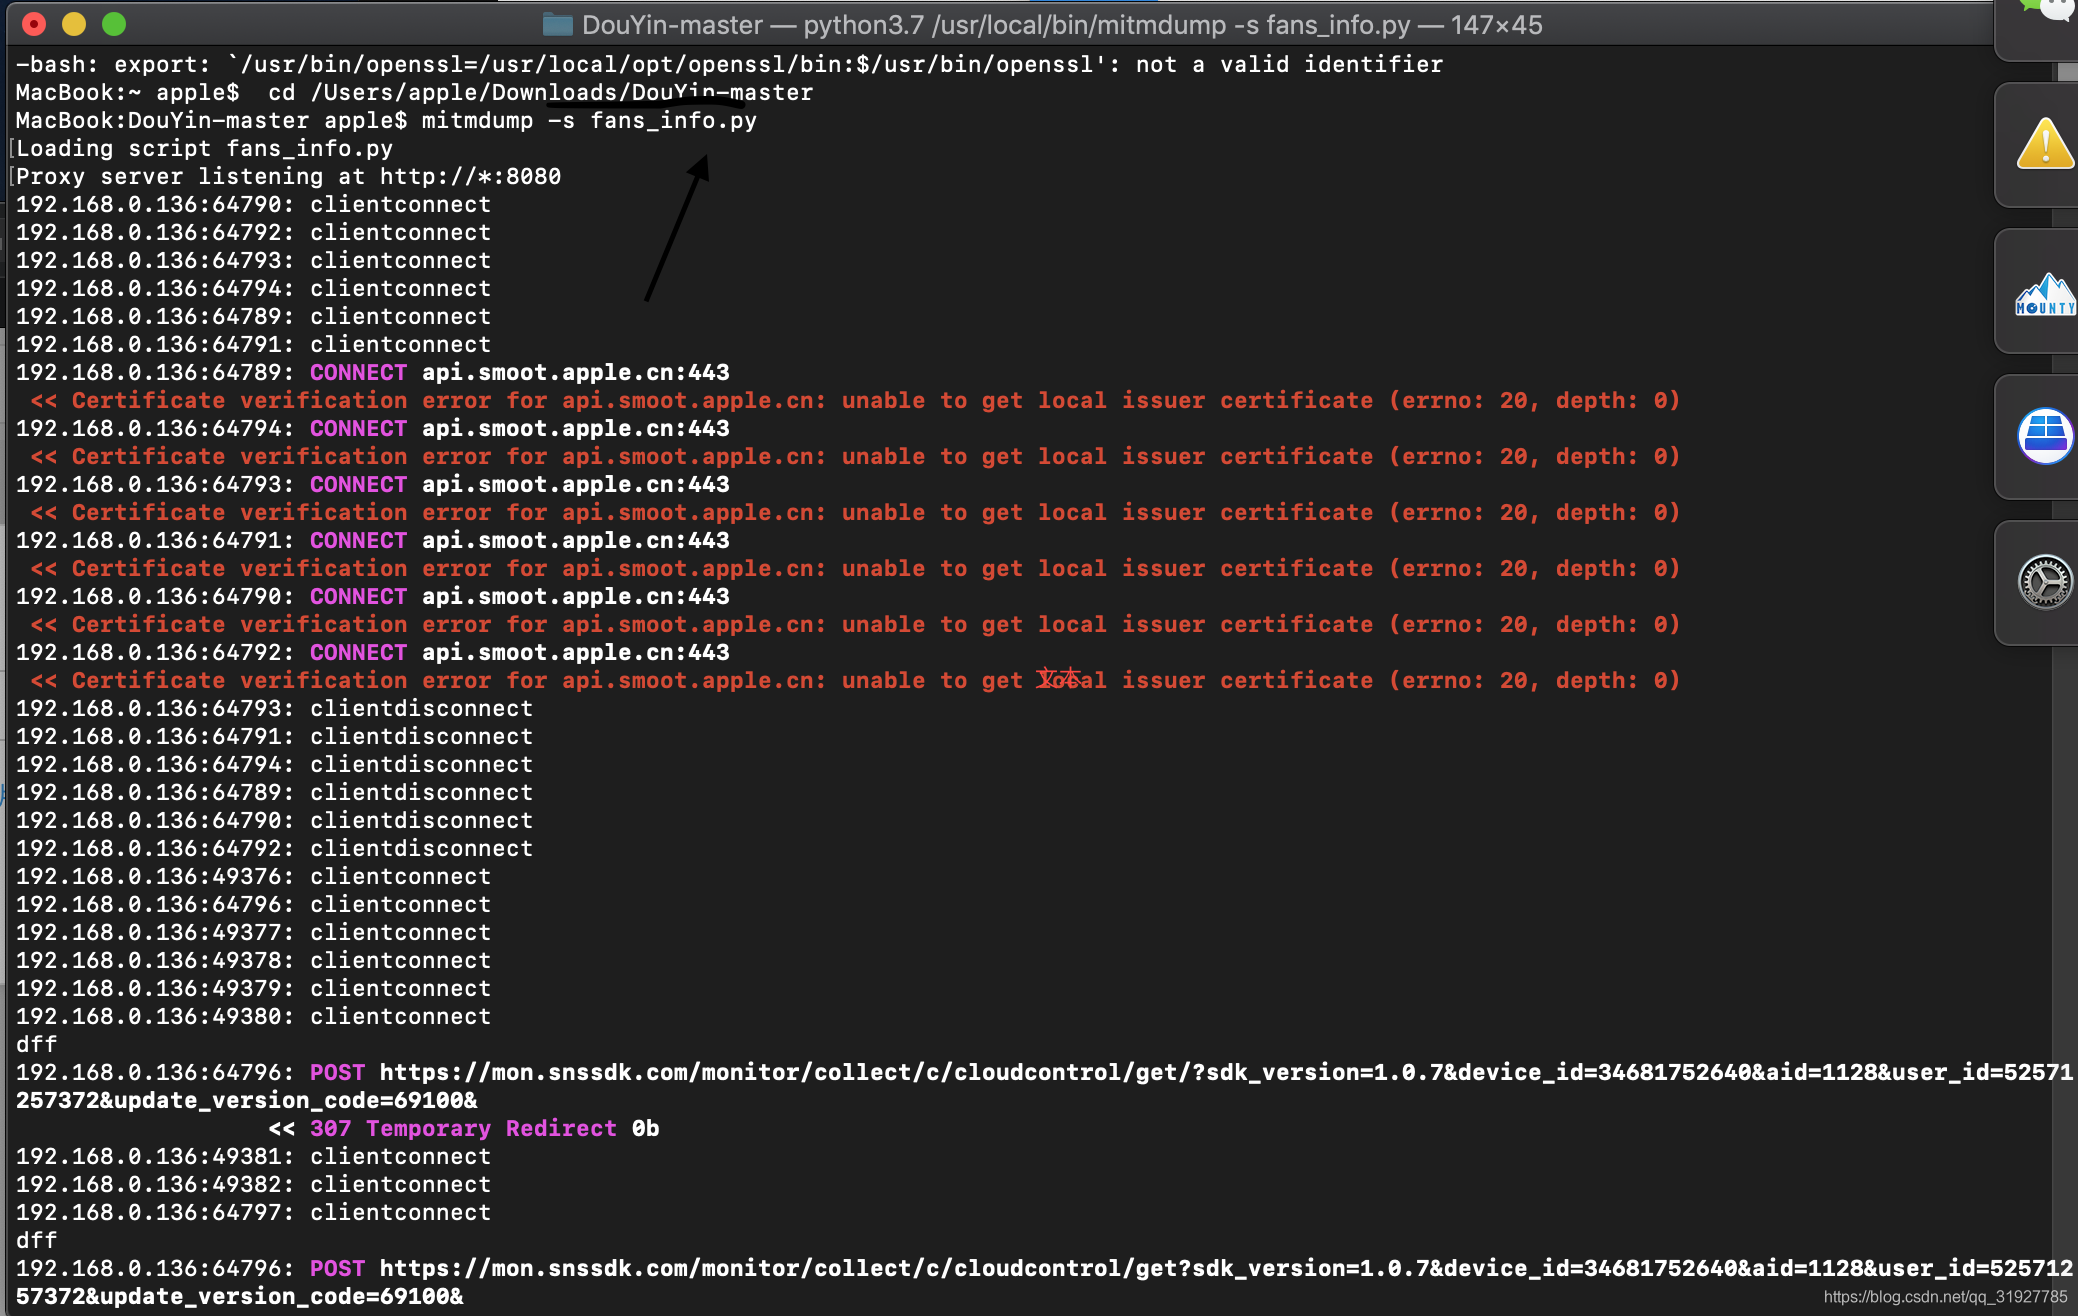Click the 'cd /Users/apple/Downloads/DouYin-master' command
This screenshot has width=2078, height=1316.
pos(540,92)
